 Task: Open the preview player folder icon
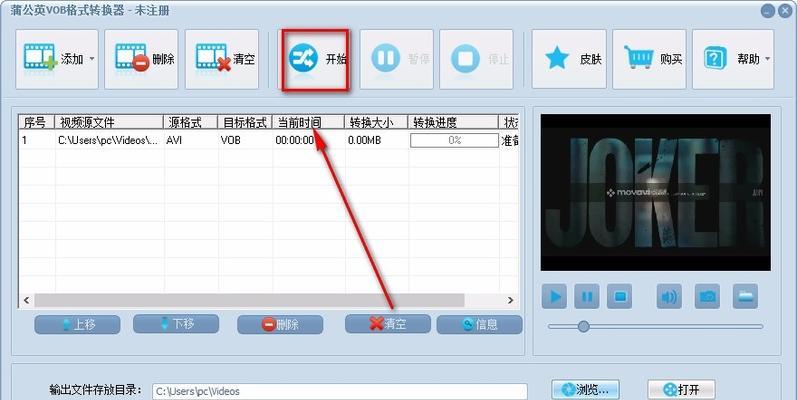(745, 296)
